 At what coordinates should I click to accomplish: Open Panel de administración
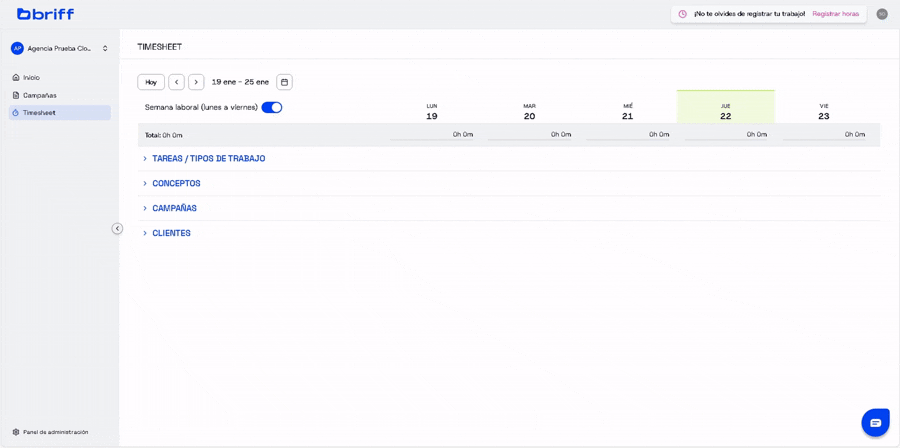click(51, 432)
